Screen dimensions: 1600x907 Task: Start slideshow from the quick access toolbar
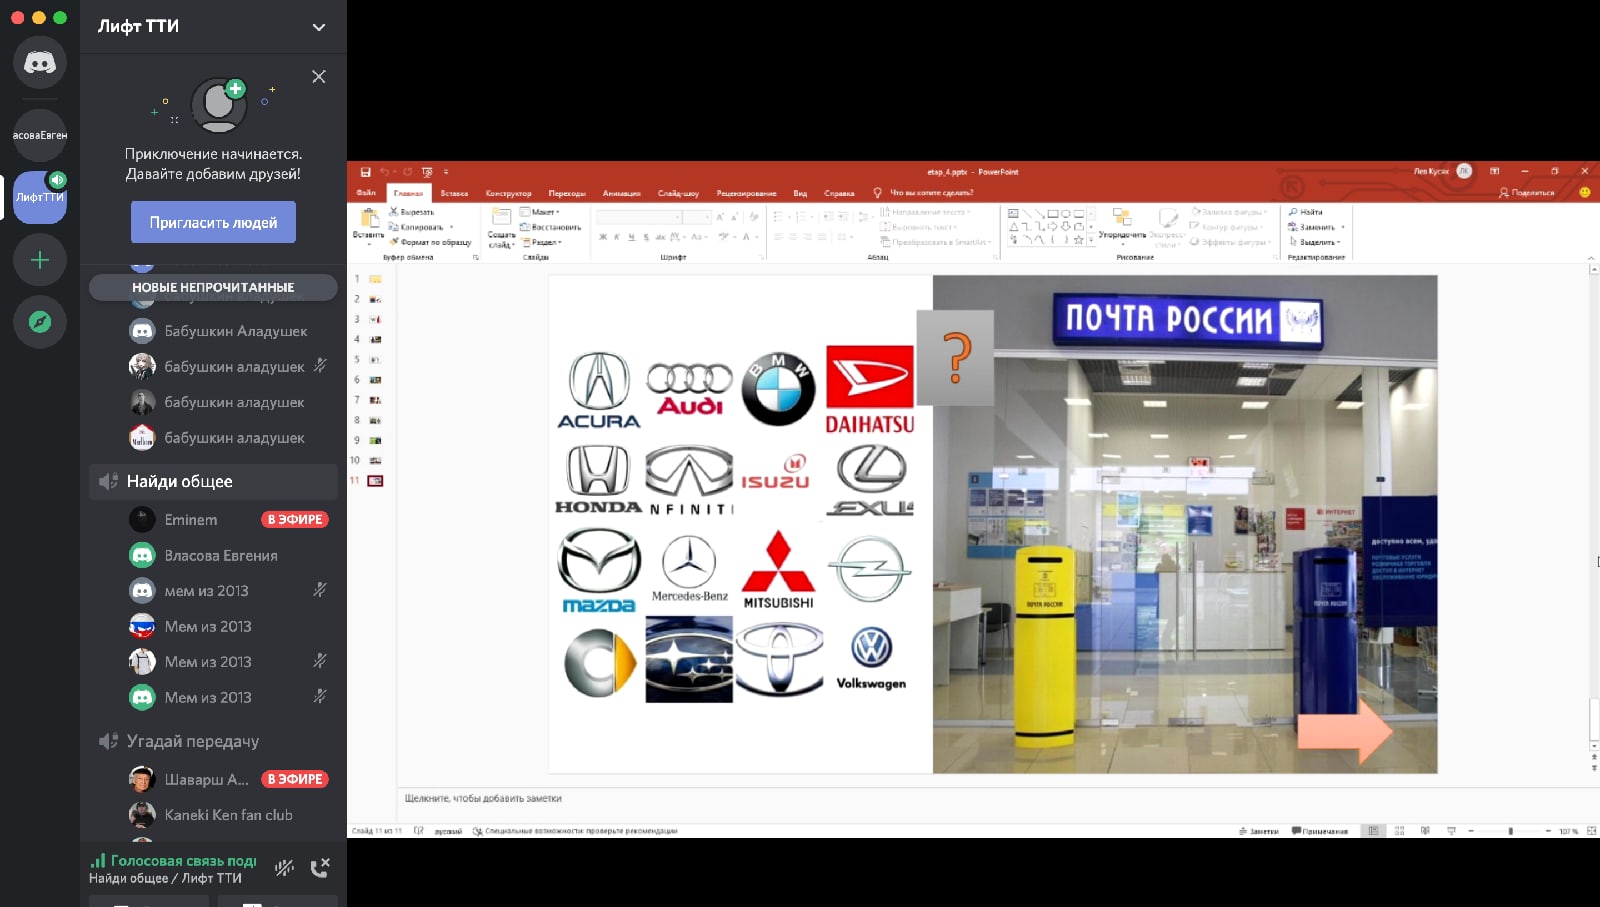[427, 172]
